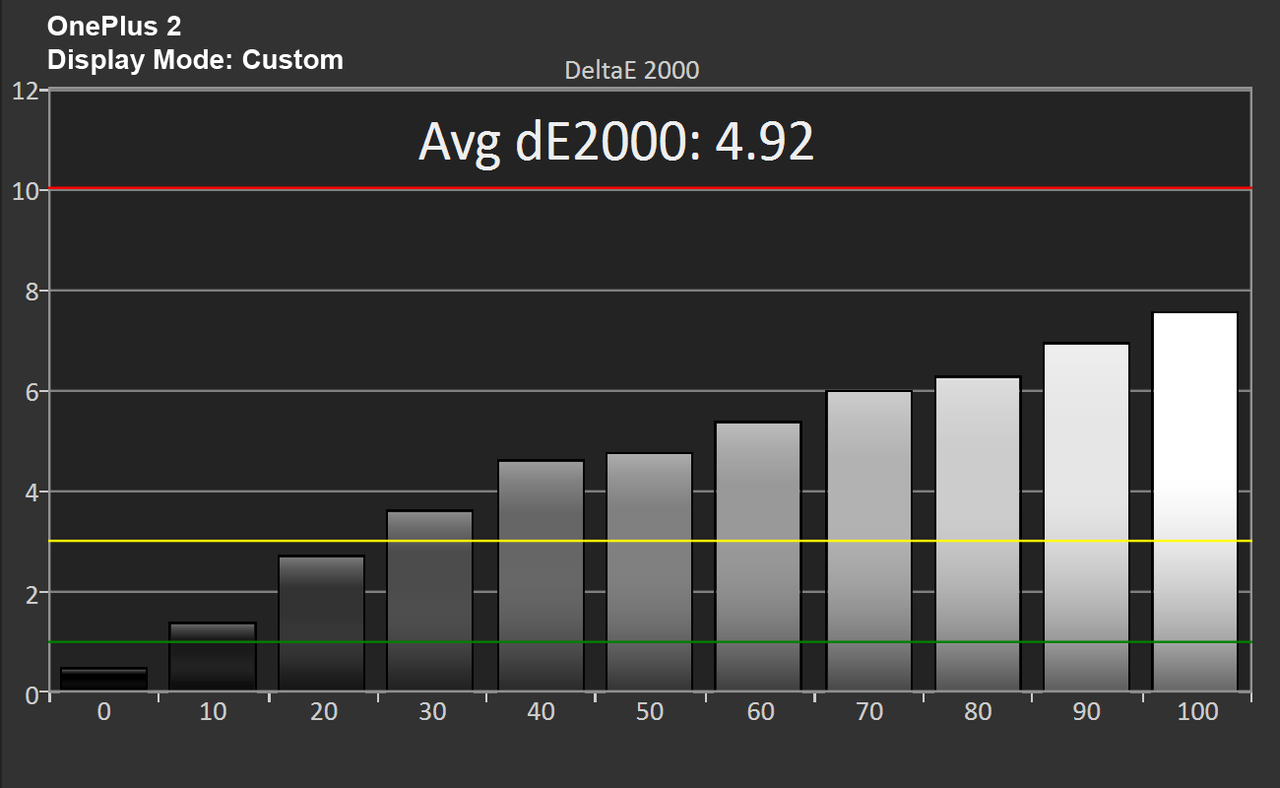
Task: Click the yellow threshold line at 3
Action: click(x=650, y=541)
